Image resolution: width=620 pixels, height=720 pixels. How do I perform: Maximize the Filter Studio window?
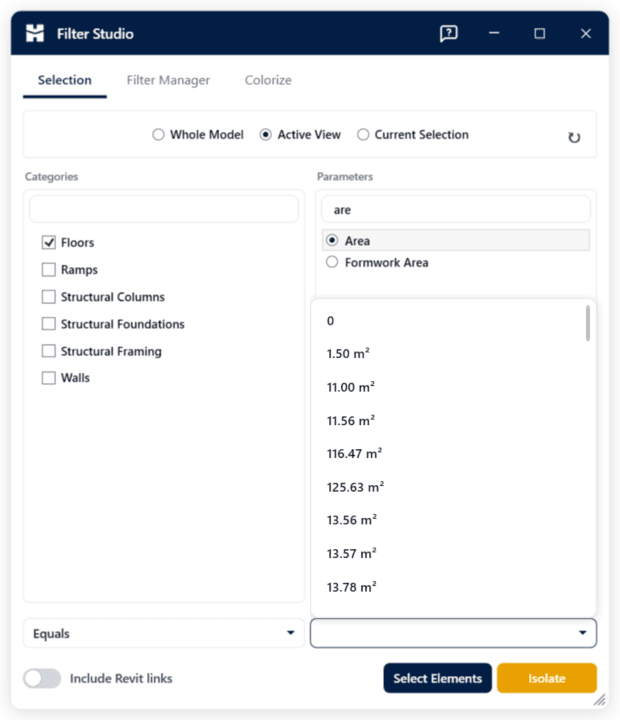pos(540,34)
